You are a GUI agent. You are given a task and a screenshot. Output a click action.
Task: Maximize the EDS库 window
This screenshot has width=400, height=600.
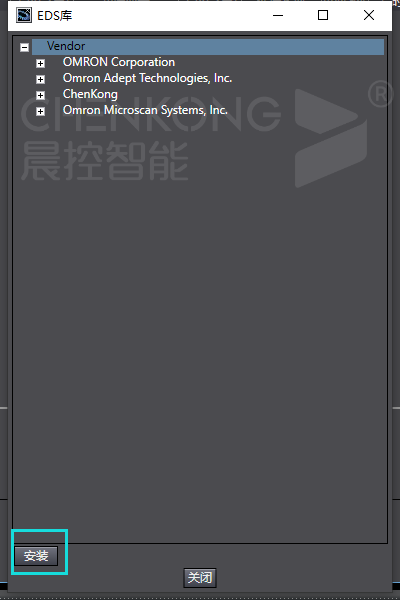(x=323, y=15)
